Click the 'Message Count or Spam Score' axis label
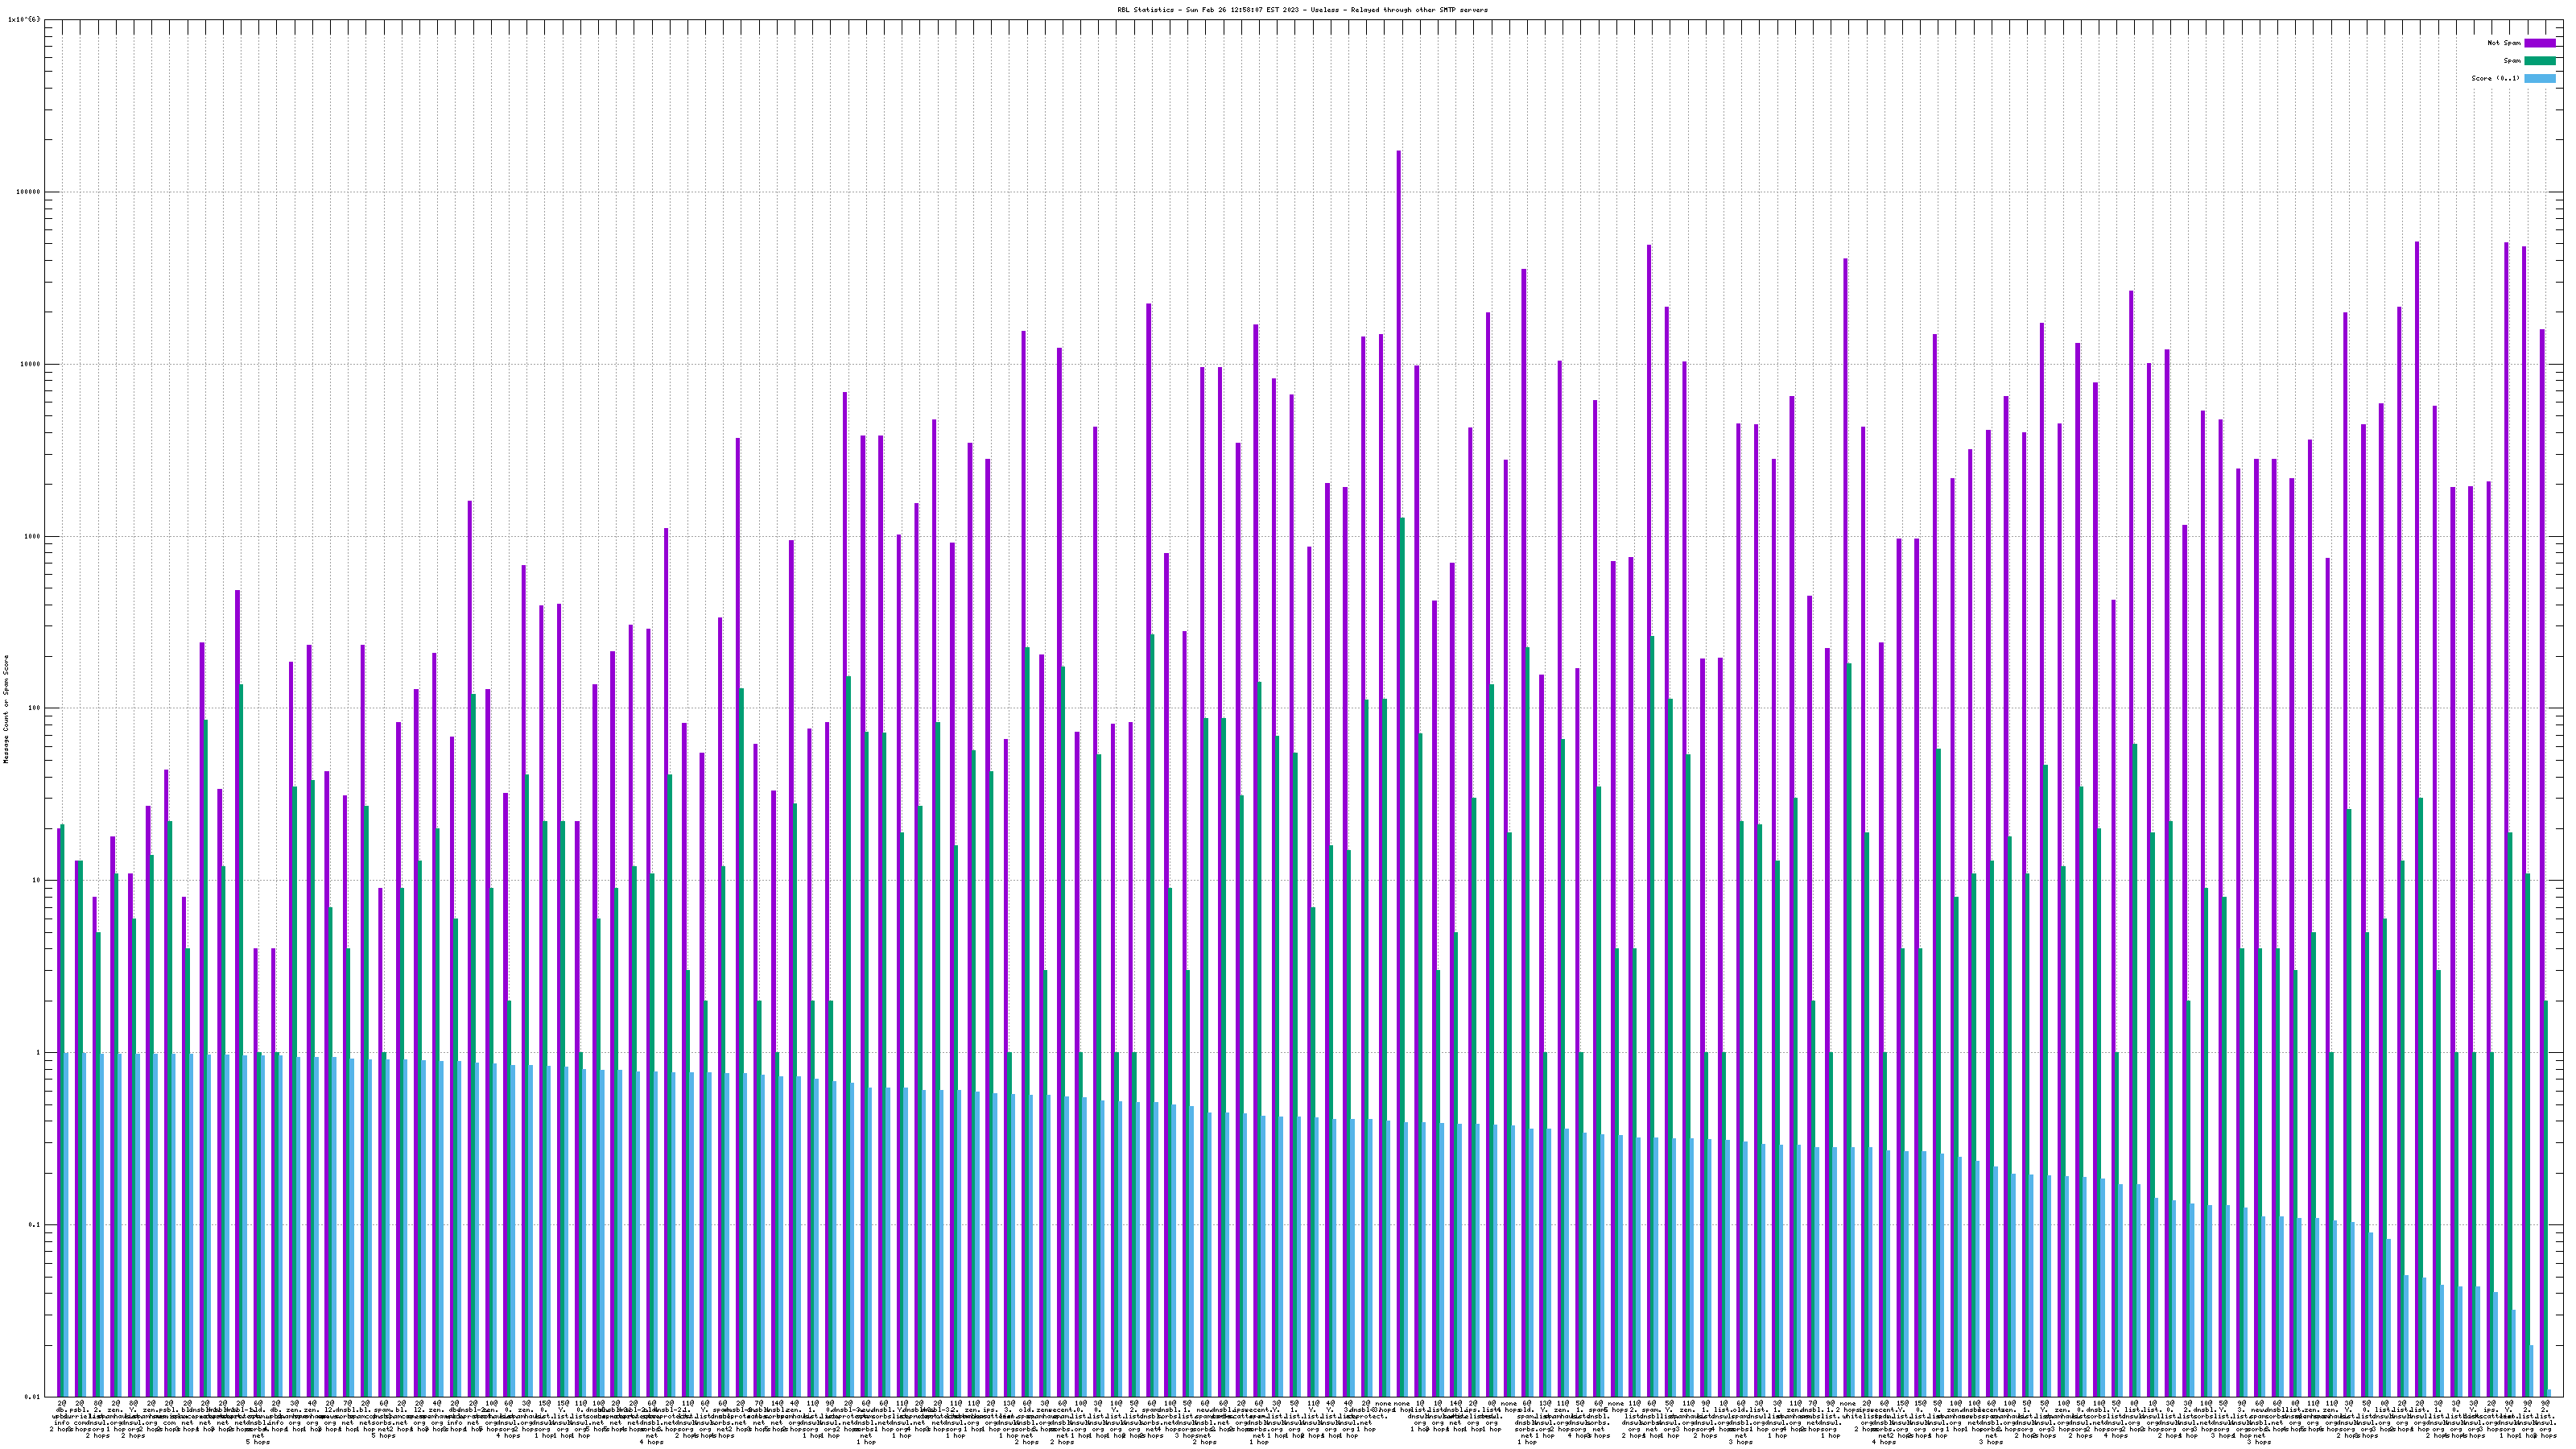 tap(5, 709)
